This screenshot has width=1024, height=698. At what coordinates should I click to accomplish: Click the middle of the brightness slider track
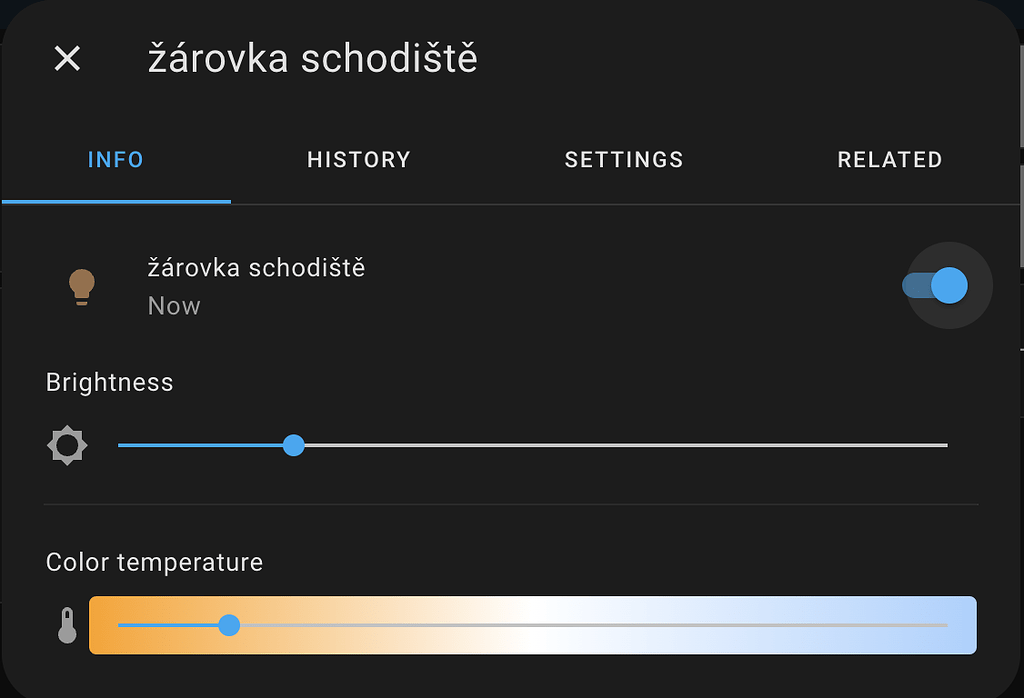pyautogui.click(x=533, y=445)
